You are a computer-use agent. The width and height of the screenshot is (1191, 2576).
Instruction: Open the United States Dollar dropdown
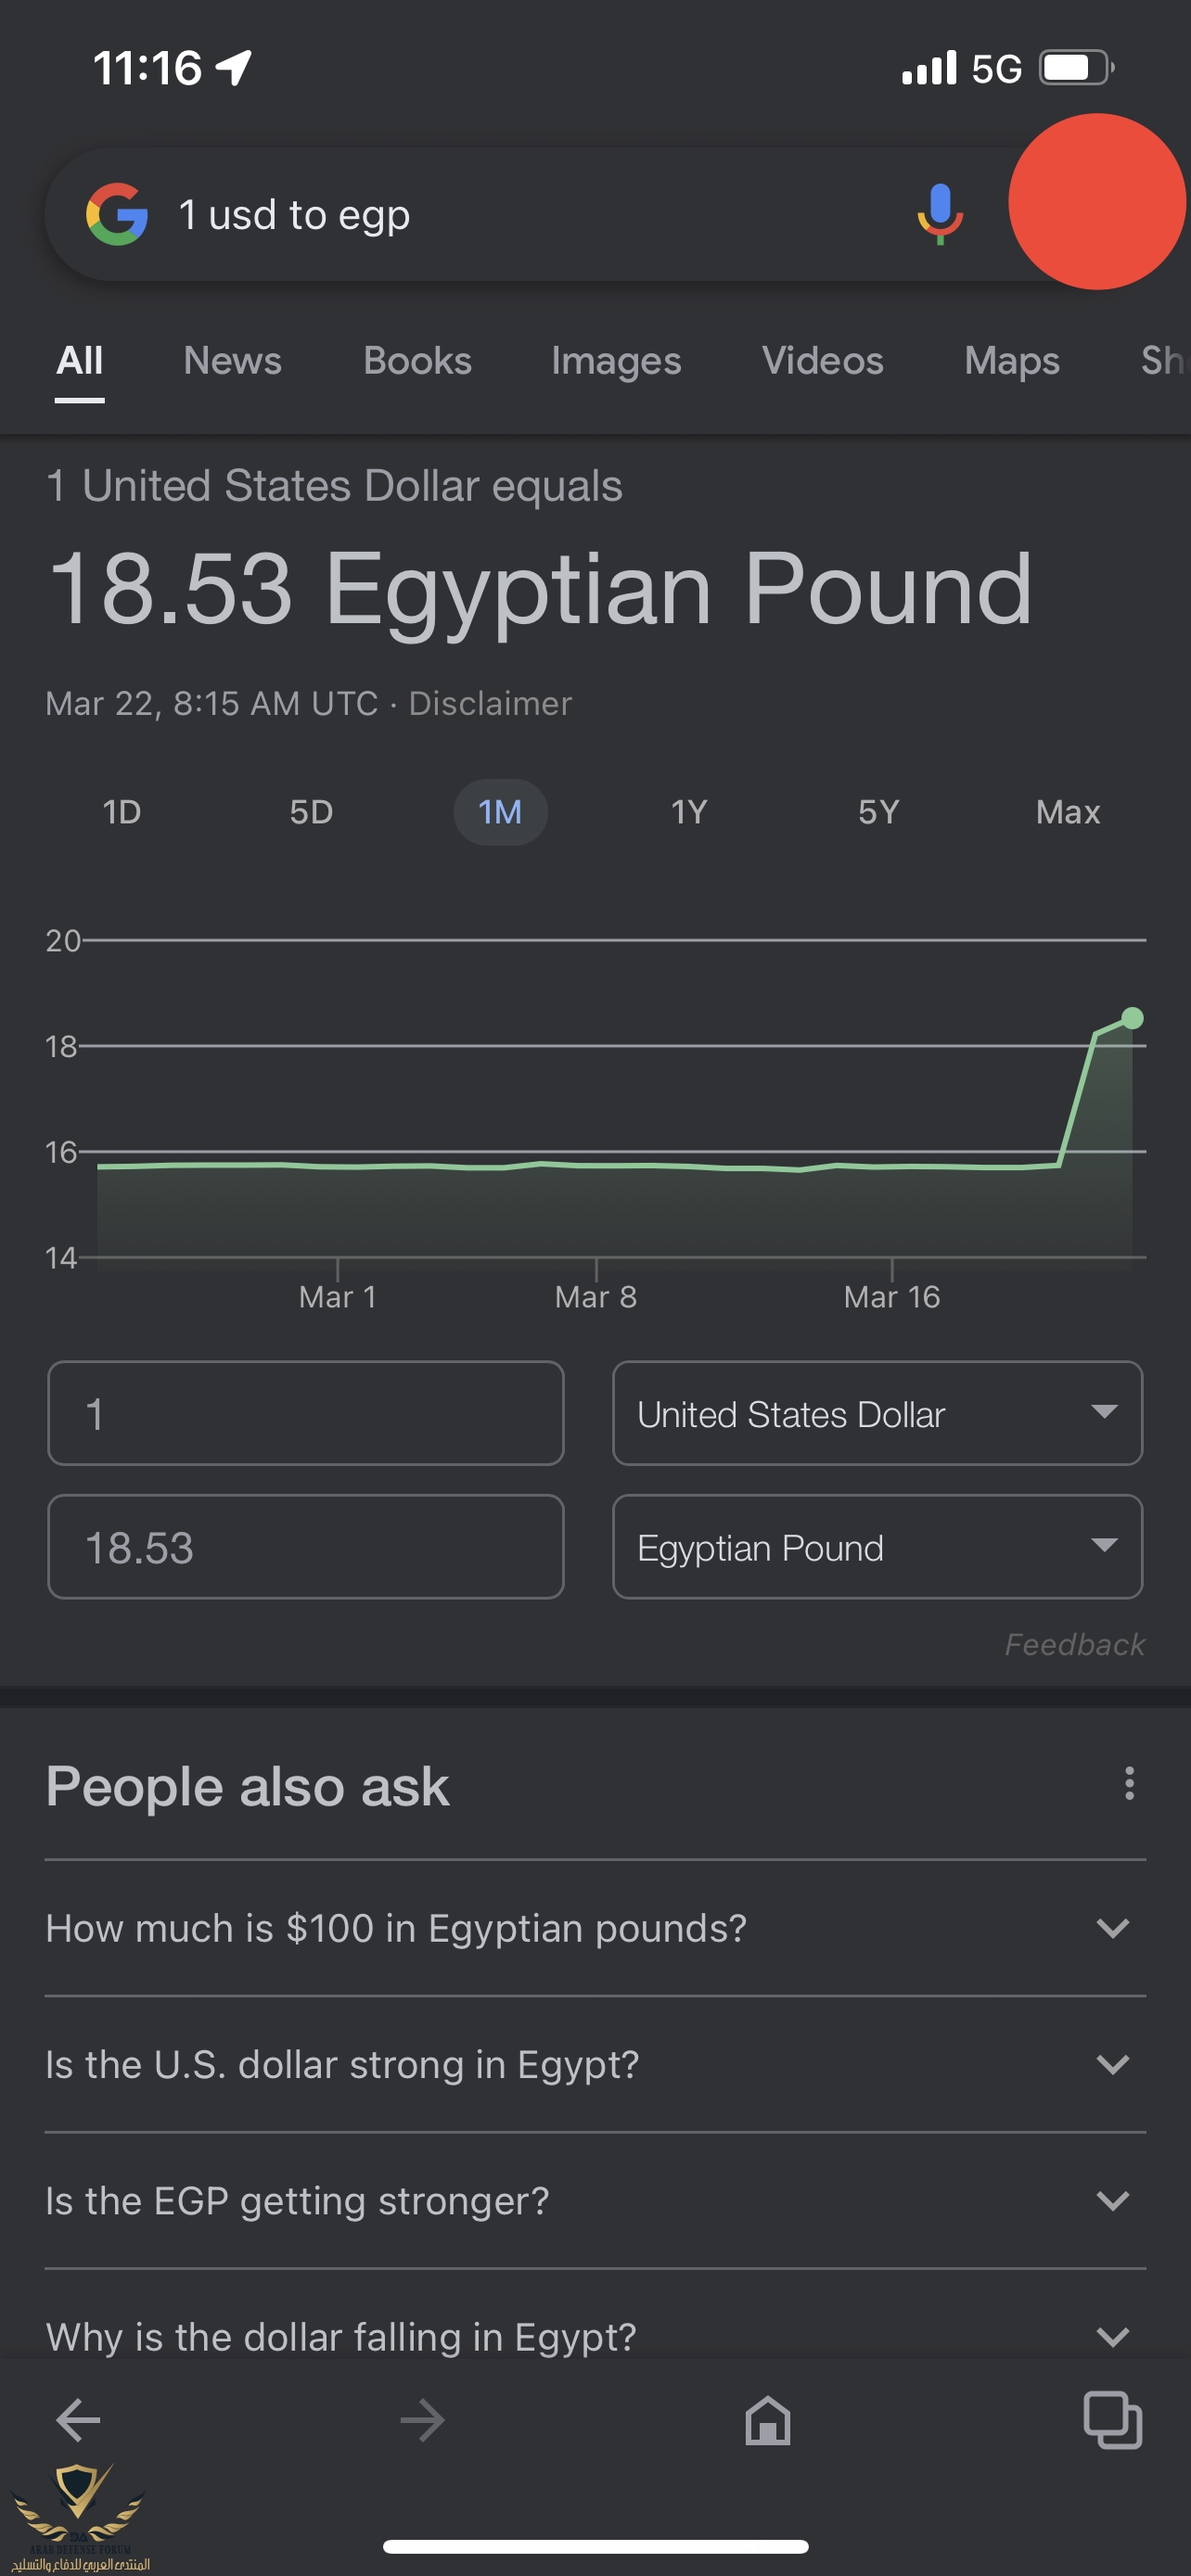877,1413
